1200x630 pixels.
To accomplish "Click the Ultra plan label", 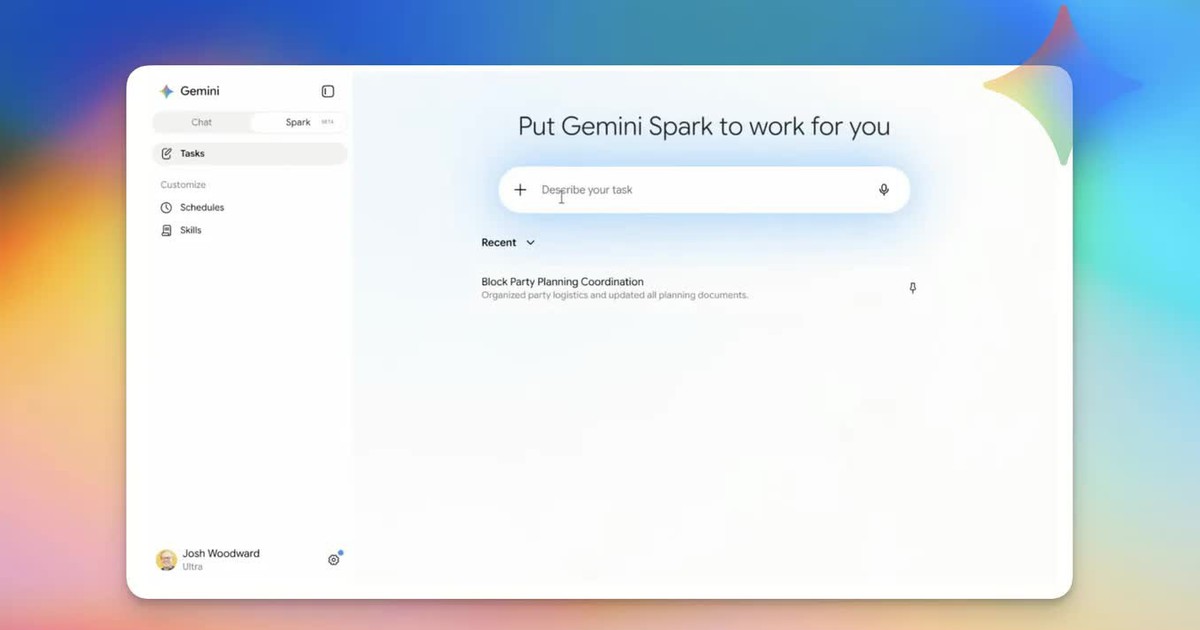I will point(192,567).
